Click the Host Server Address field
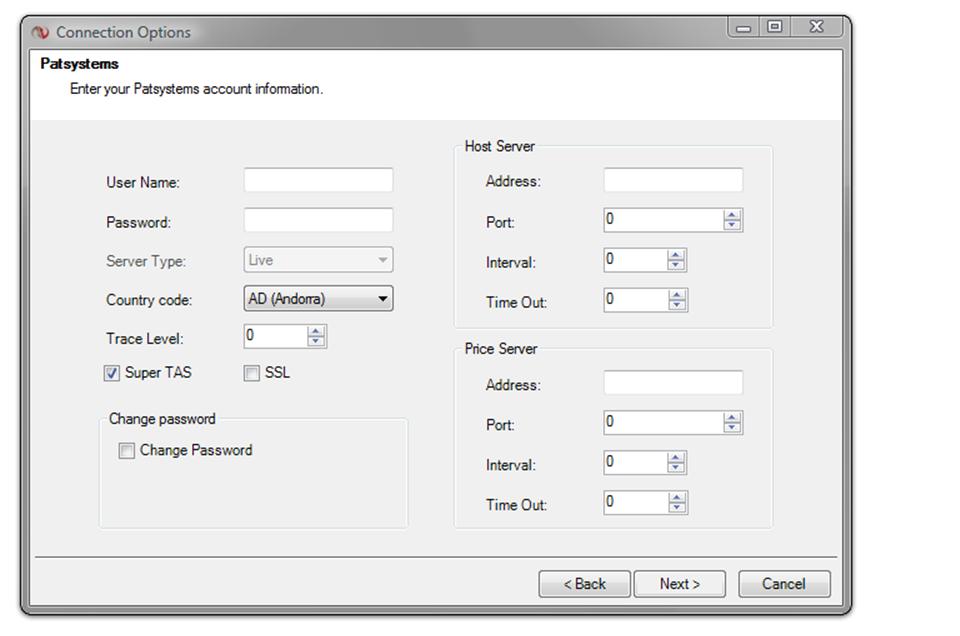The width and height of the screenshot is (960, 636). pyautogui.click(x=673, y=180)
